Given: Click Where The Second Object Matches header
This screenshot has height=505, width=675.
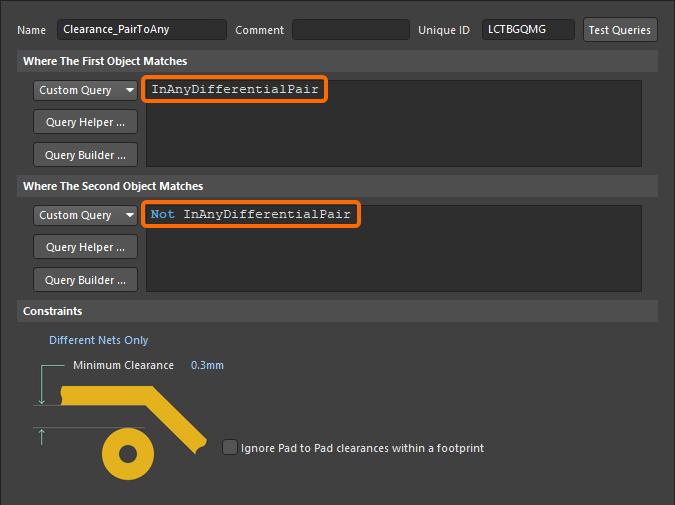Looking at the screenshot, I should [113, 186].
